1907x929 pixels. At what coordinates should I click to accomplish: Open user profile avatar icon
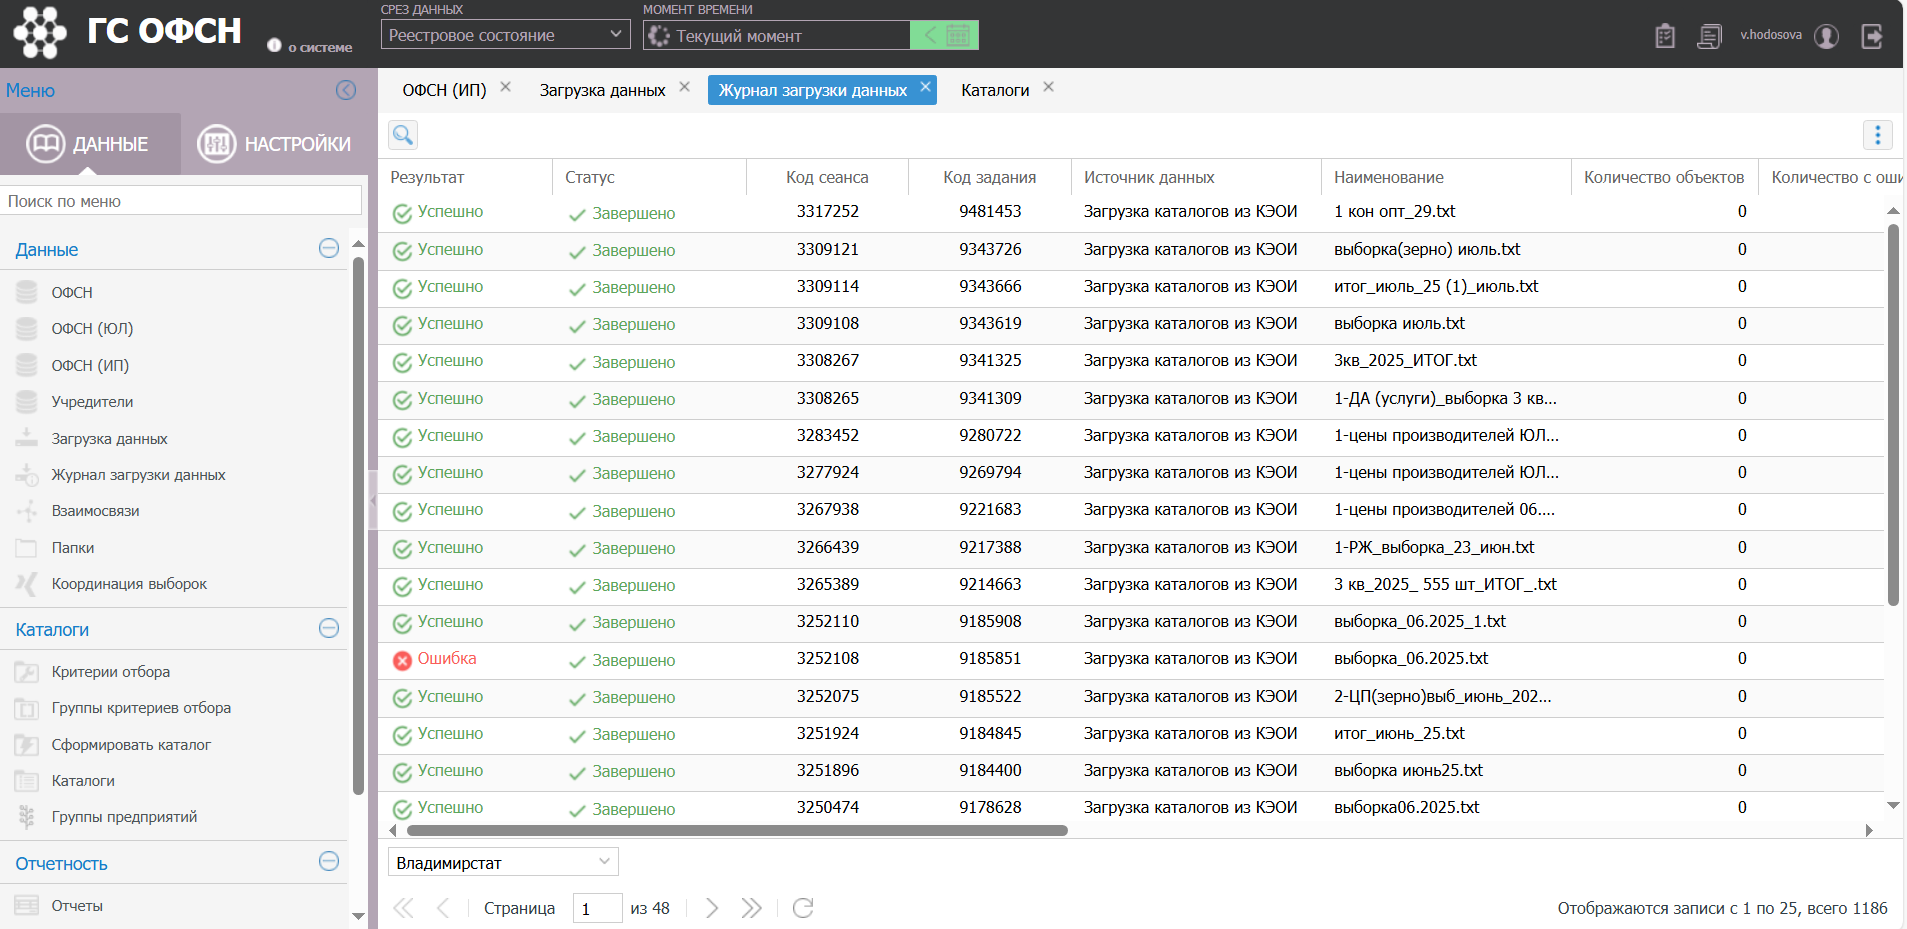[1826, 36]
